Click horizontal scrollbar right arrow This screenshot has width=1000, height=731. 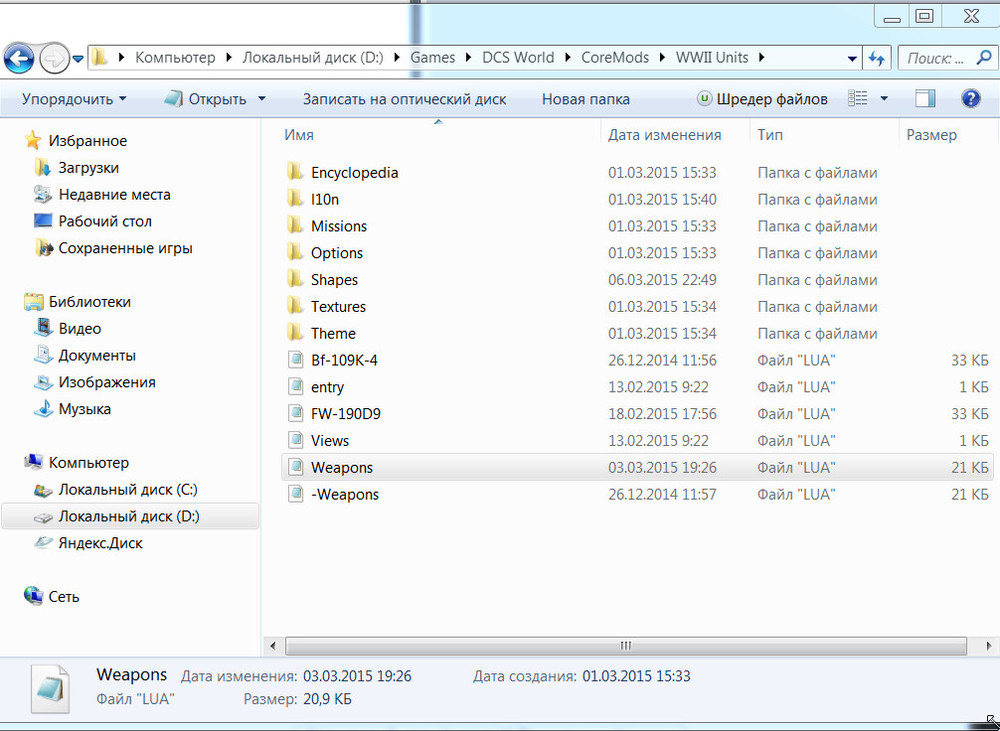pos(989,646)
